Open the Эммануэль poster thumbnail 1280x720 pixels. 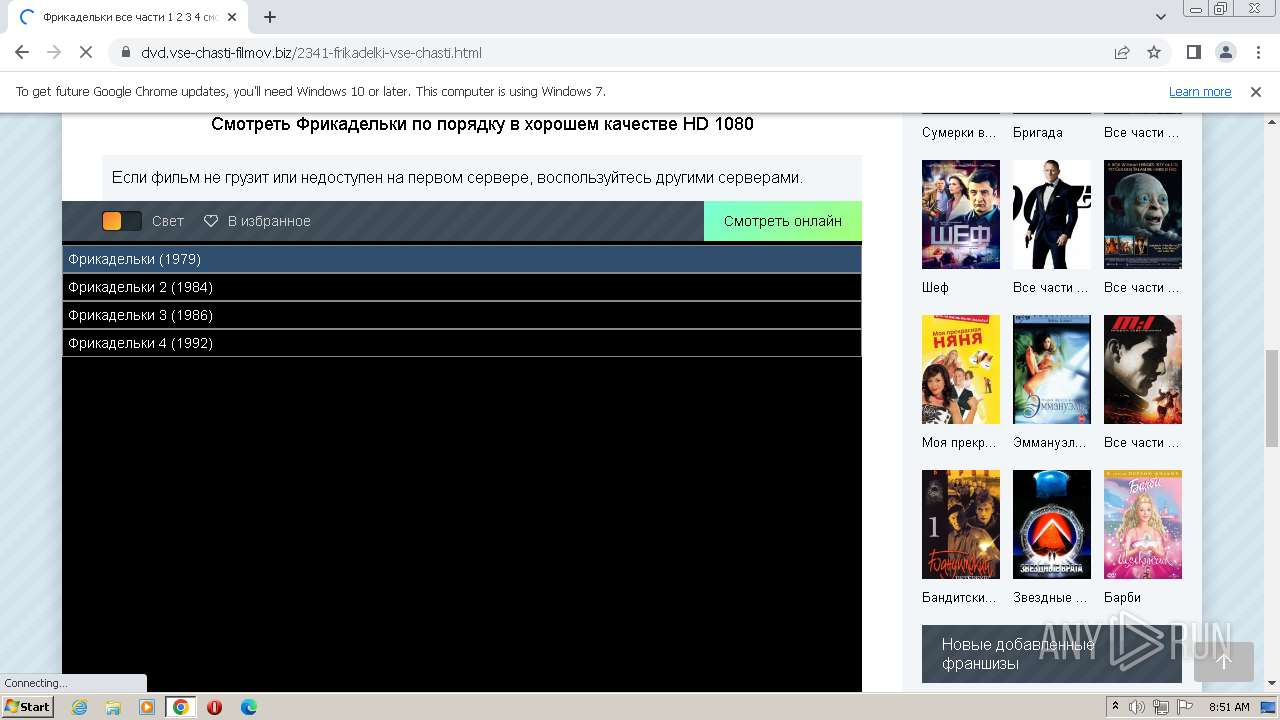click(1052, 369)
